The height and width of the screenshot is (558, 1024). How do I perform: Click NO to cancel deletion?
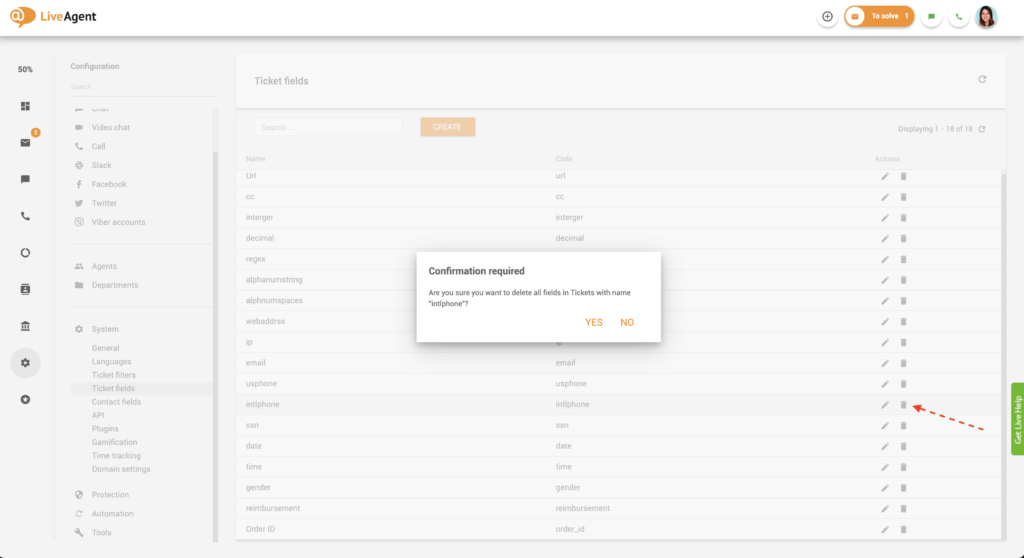pyautogui.click(x=627, y=322)
